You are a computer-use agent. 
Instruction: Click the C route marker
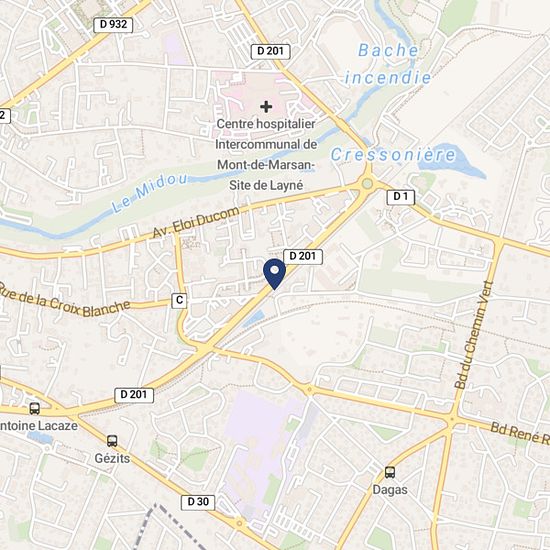(x=179, y=301)
